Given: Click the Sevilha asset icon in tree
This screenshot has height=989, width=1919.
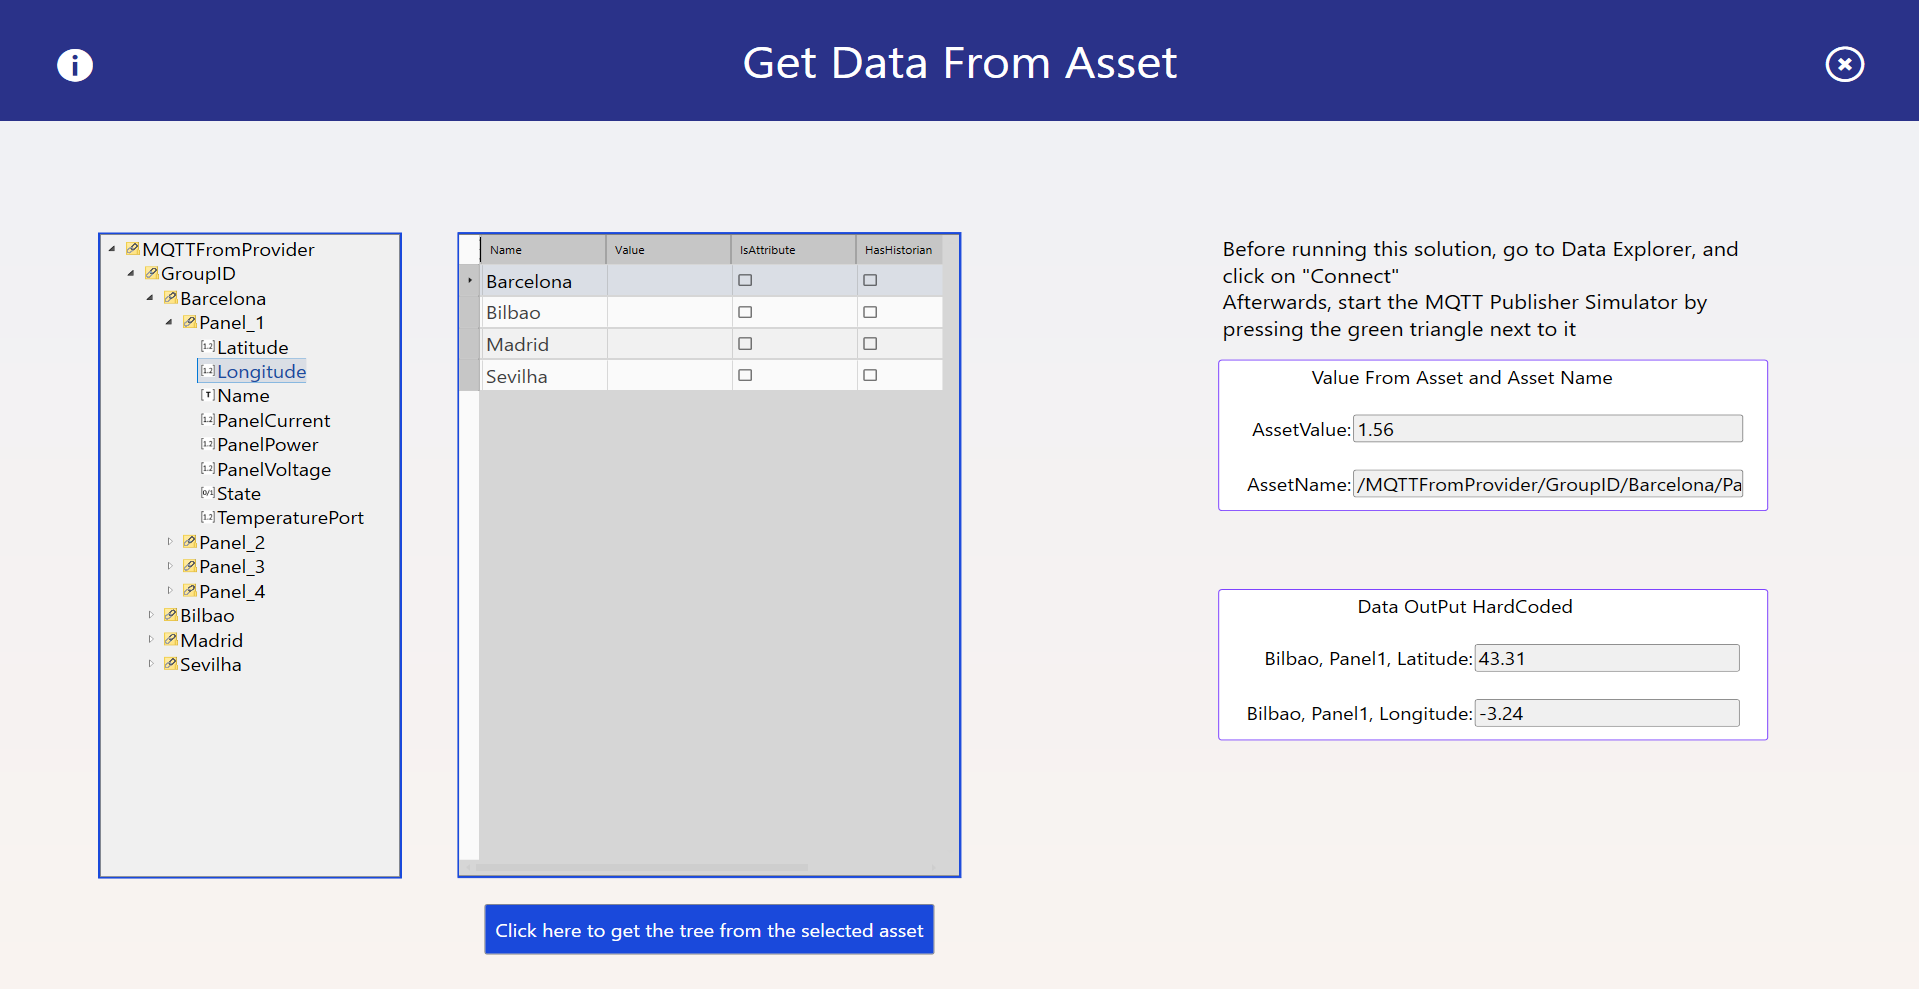Looking at the screenshot, I should click(170, 664).
